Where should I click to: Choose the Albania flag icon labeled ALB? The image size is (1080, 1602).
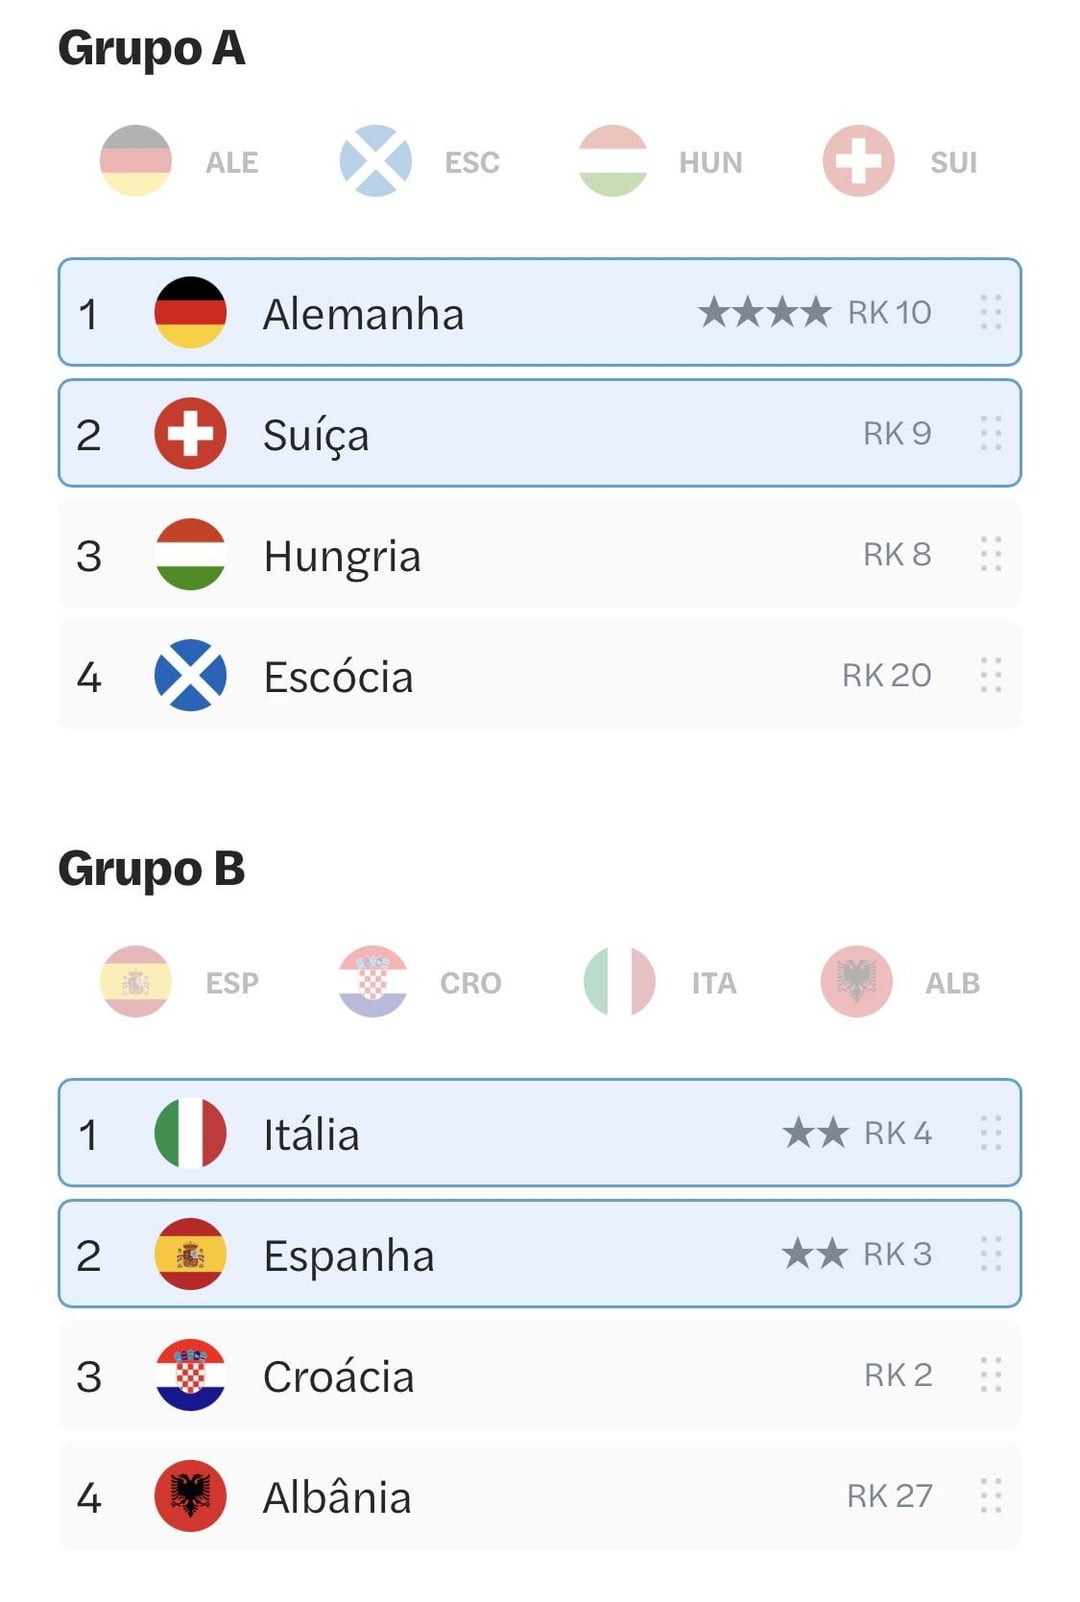coord(857,982)
